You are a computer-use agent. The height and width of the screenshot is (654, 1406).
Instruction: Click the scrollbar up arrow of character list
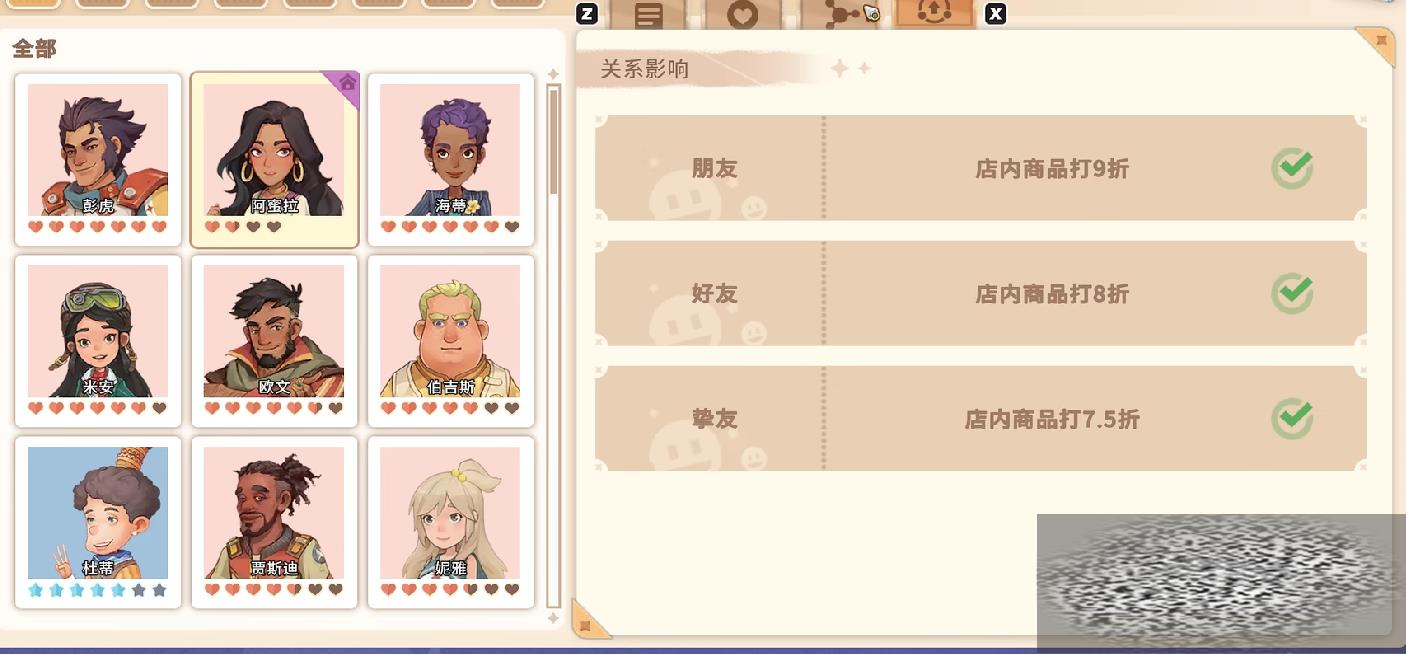[x=553, y=75]
